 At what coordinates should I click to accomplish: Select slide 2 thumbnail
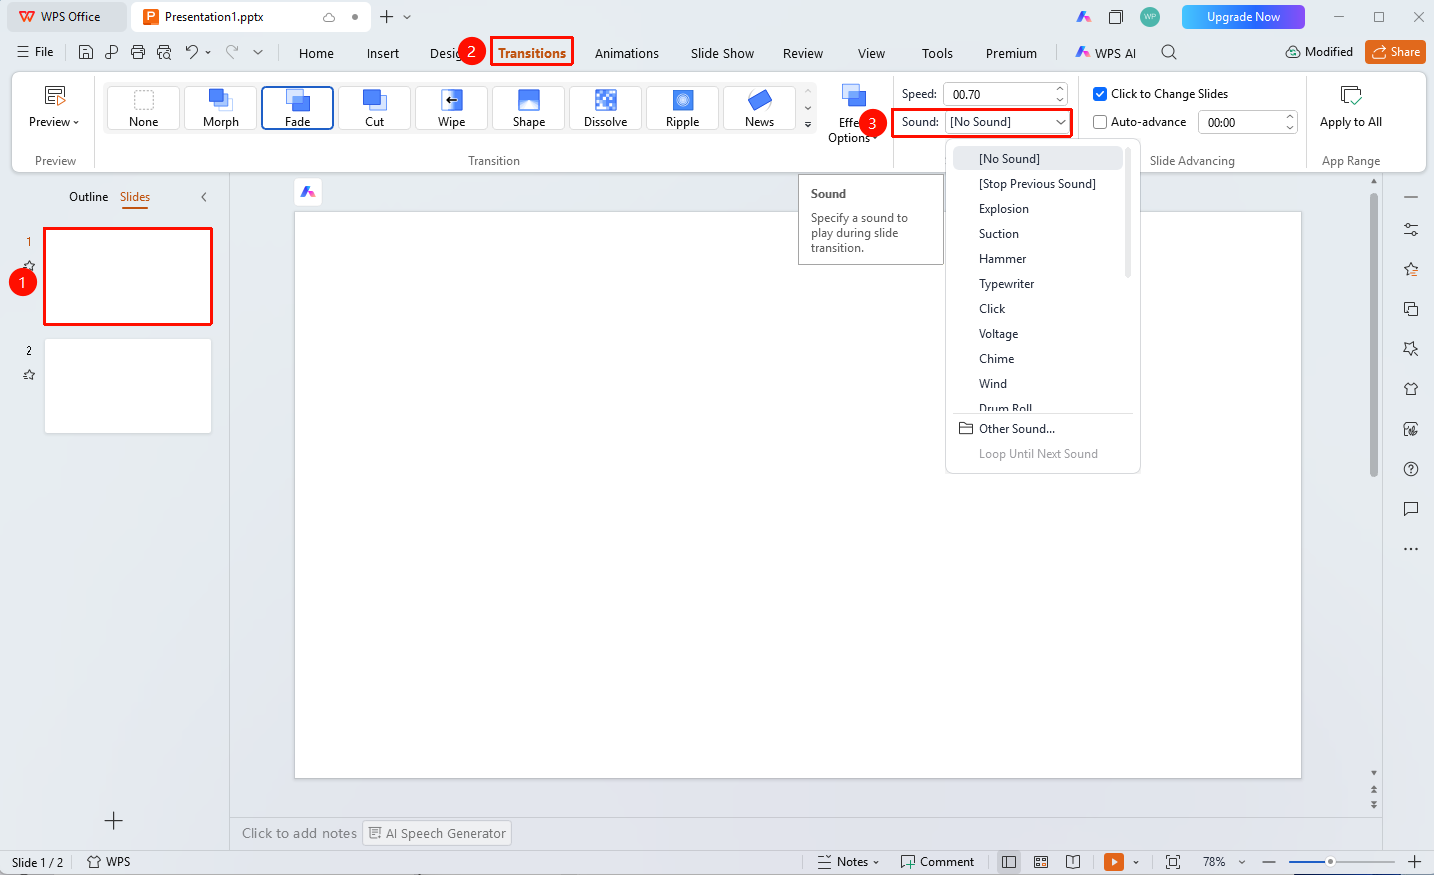click(x=128, y=386)
